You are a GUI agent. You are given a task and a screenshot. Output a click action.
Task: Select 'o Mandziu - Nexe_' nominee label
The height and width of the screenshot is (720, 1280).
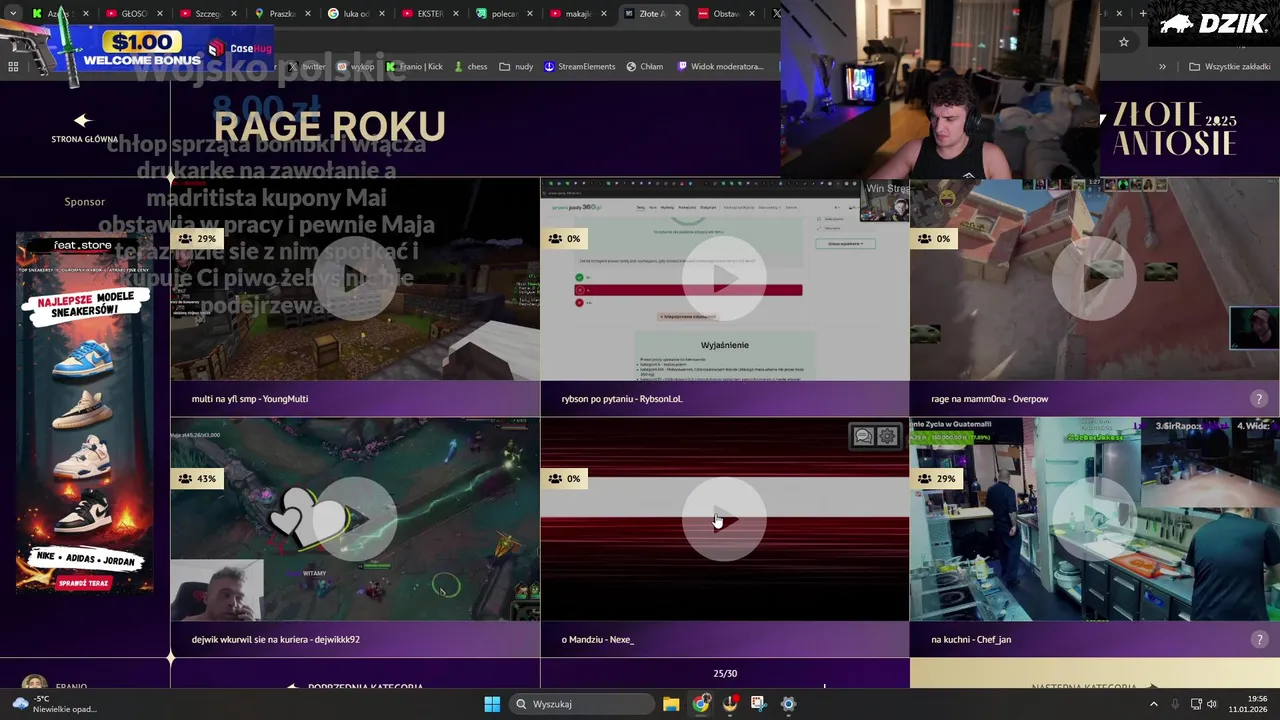tap(598, 639)
